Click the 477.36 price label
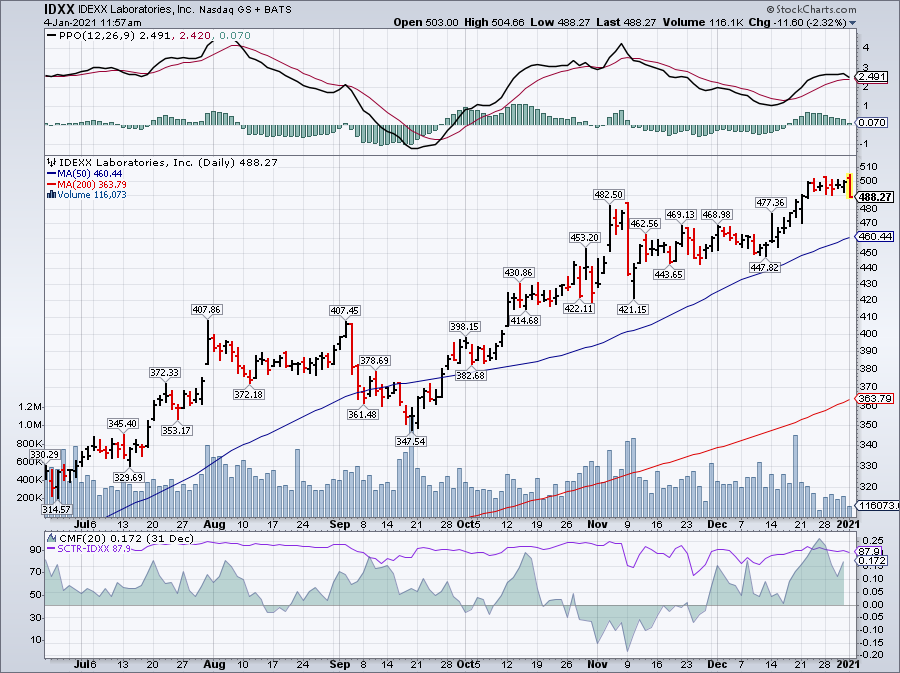This screenshot has width=900, height=673. click(770, 203)
